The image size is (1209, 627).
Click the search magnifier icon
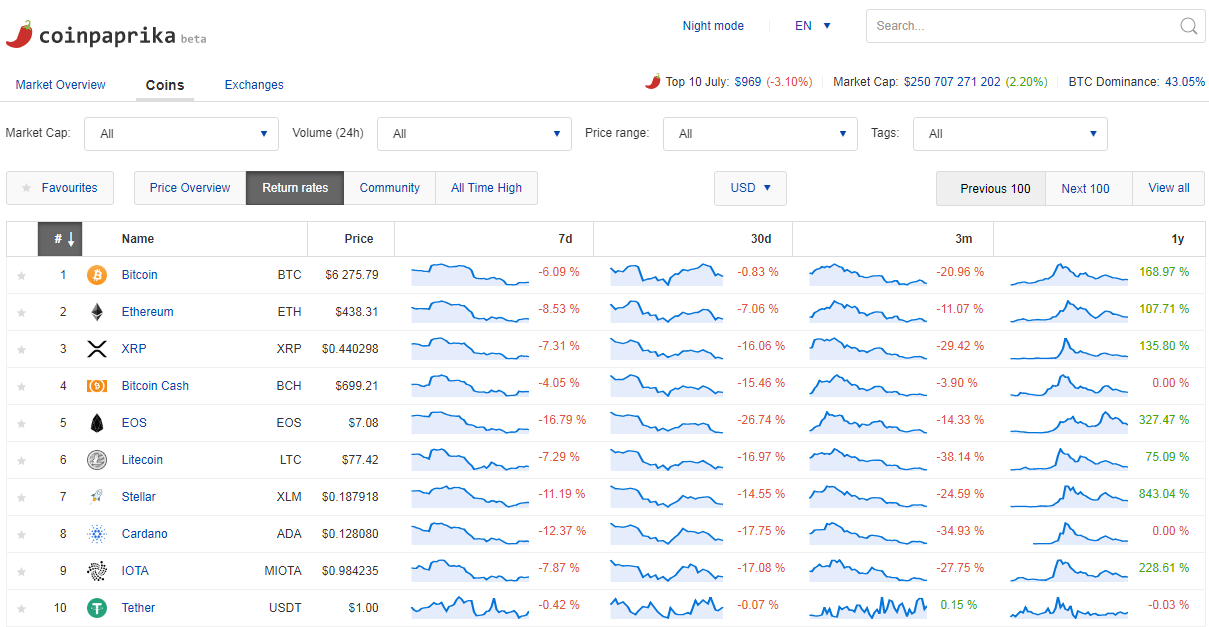pos(1189,26)
